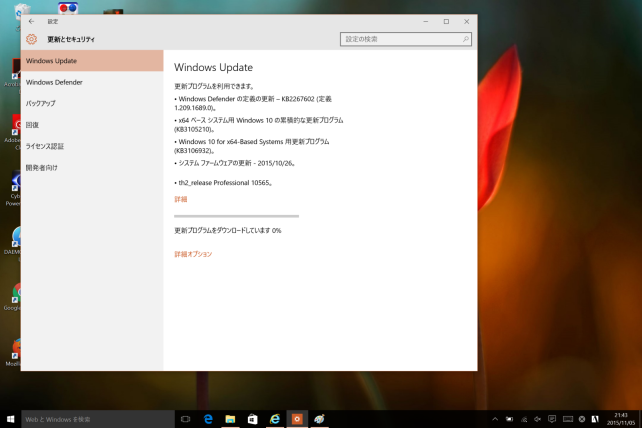The image size is (642, 428).
Task: Open the Start menu
Action: click(11, 419)
